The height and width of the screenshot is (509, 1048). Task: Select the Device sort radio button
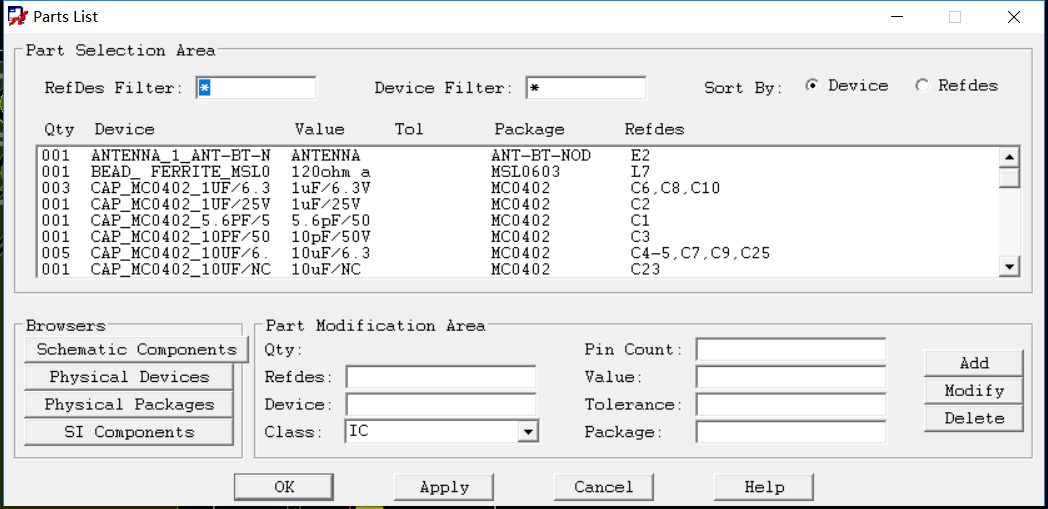click(x=812, y=86)
